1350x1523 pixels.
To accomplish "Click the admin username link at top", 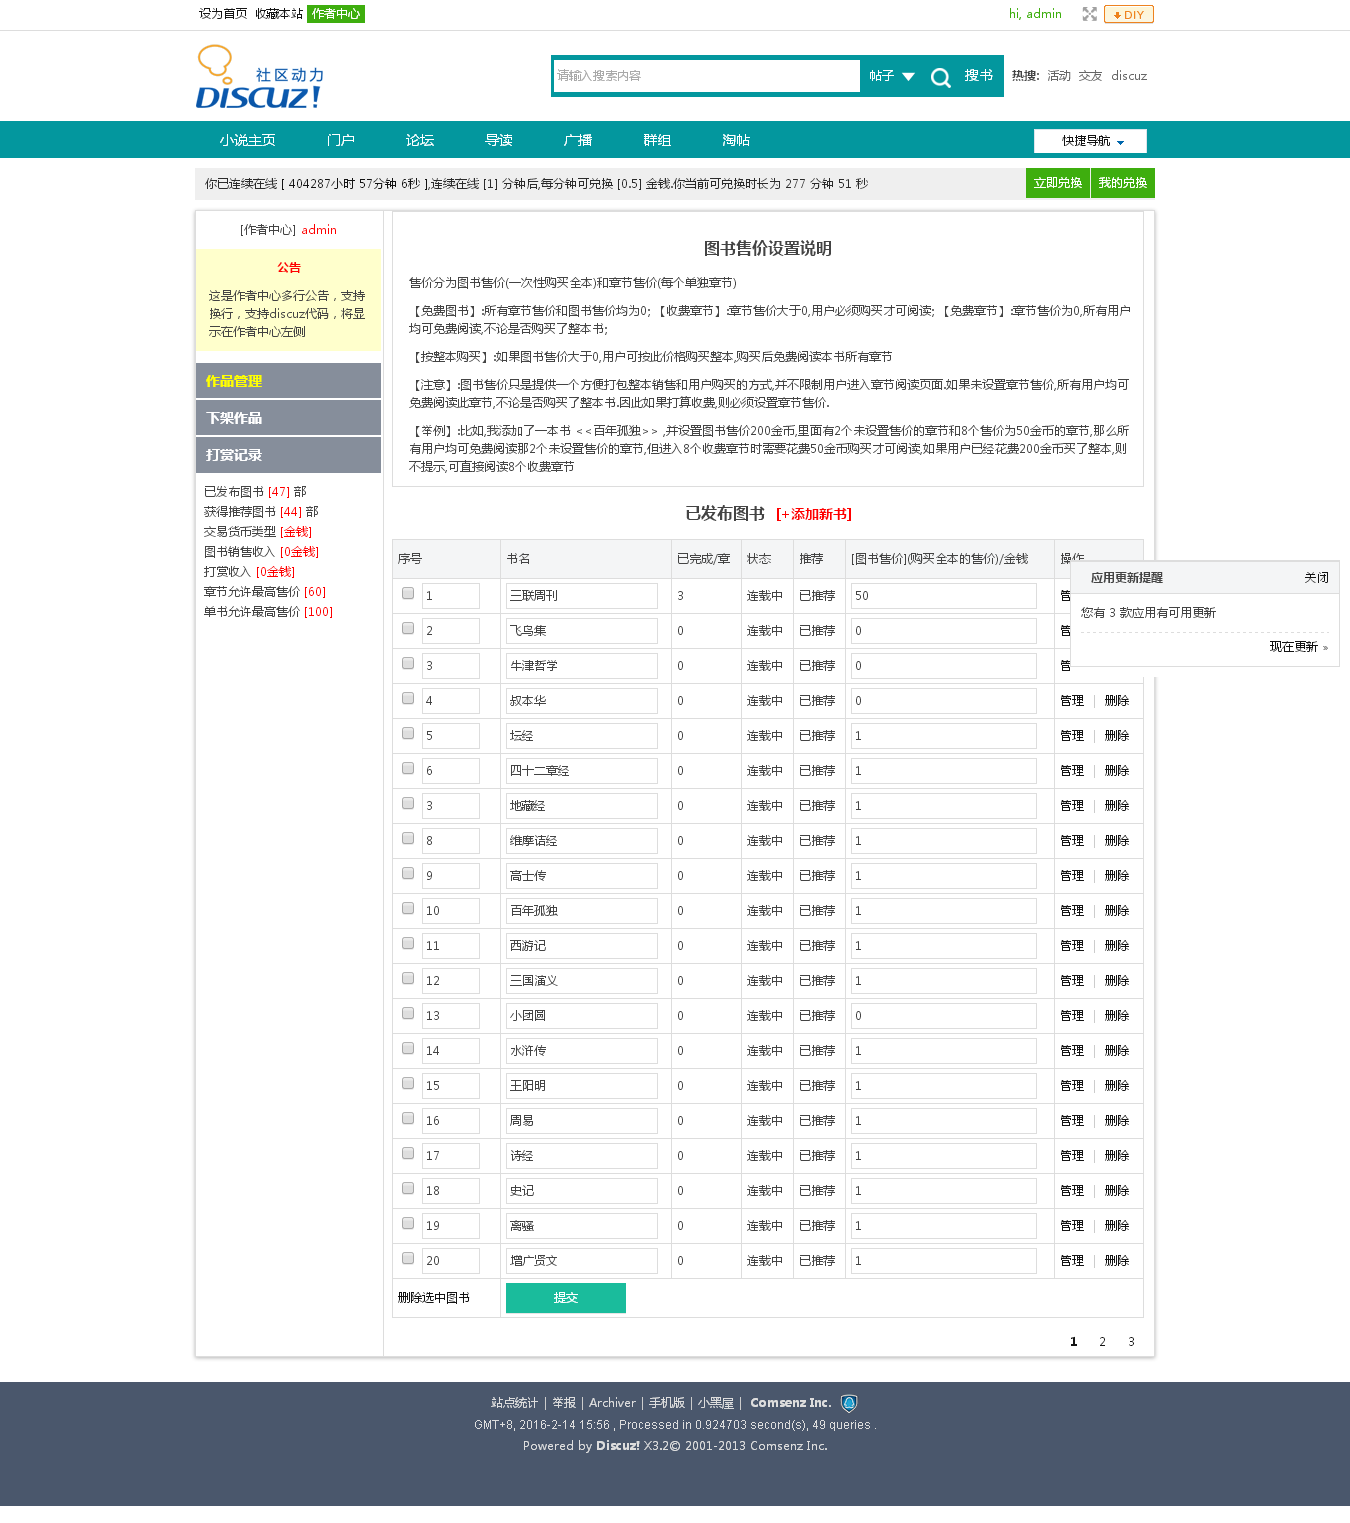I will [x=1044, y=14].
